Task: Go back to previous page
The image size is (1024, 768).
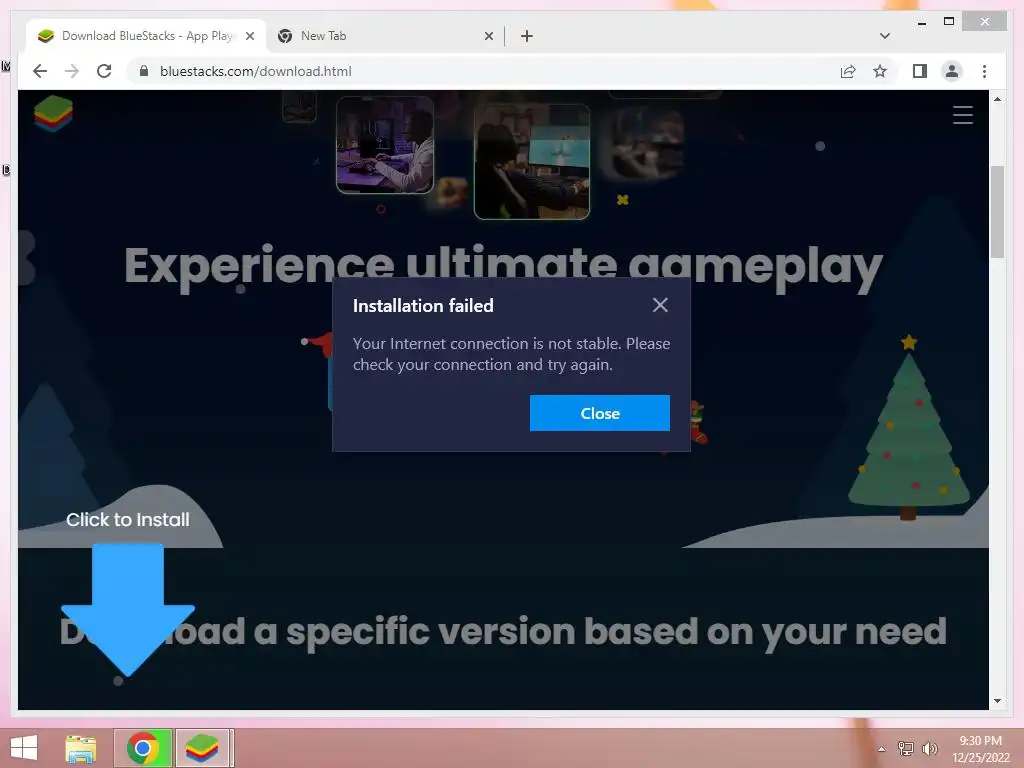Action: click(x=40, y=71)
